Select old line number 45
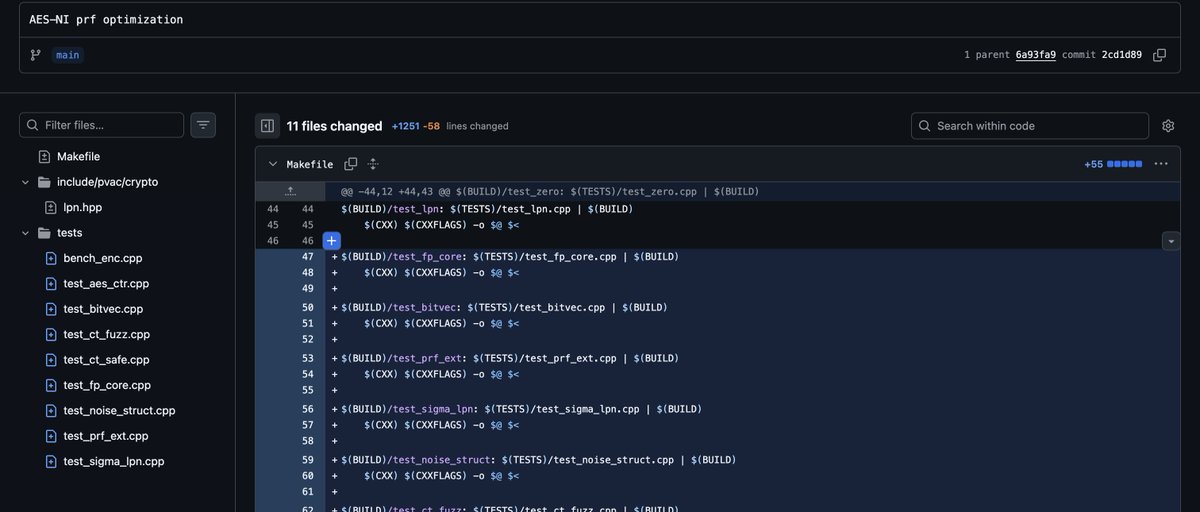 [273, 225]
